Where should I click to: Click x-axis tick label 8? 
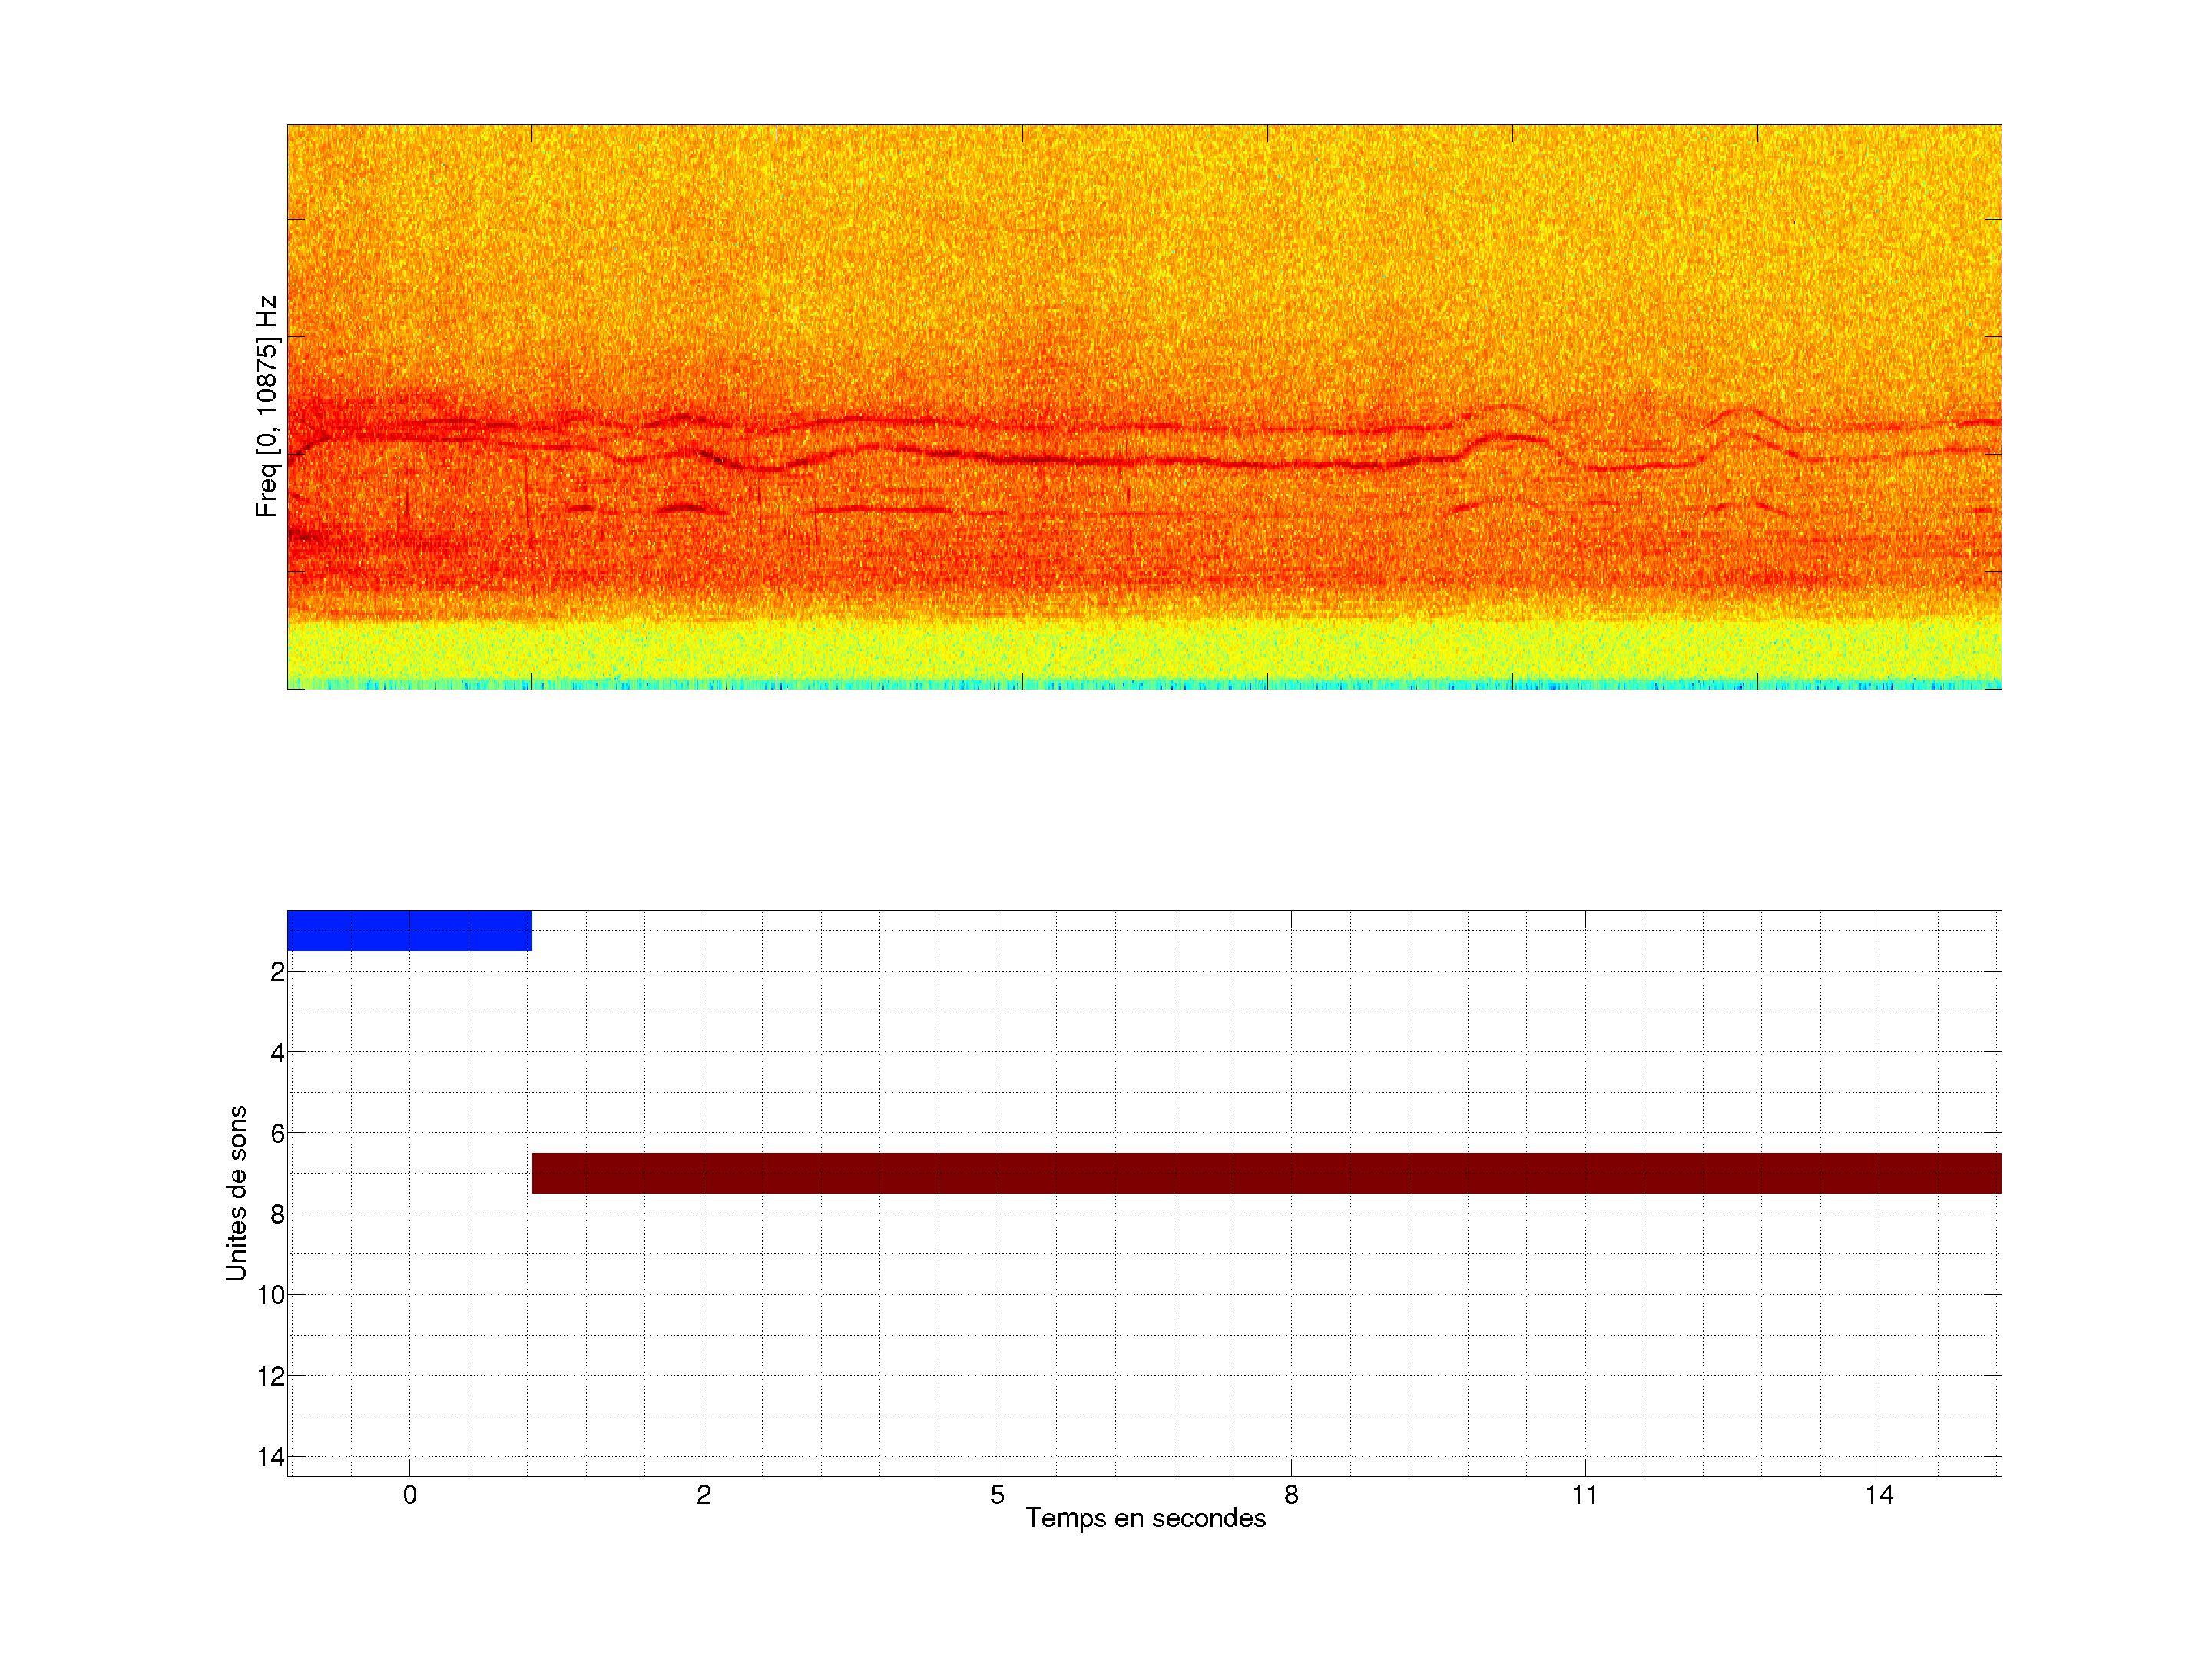(x=1291, y=1495)
